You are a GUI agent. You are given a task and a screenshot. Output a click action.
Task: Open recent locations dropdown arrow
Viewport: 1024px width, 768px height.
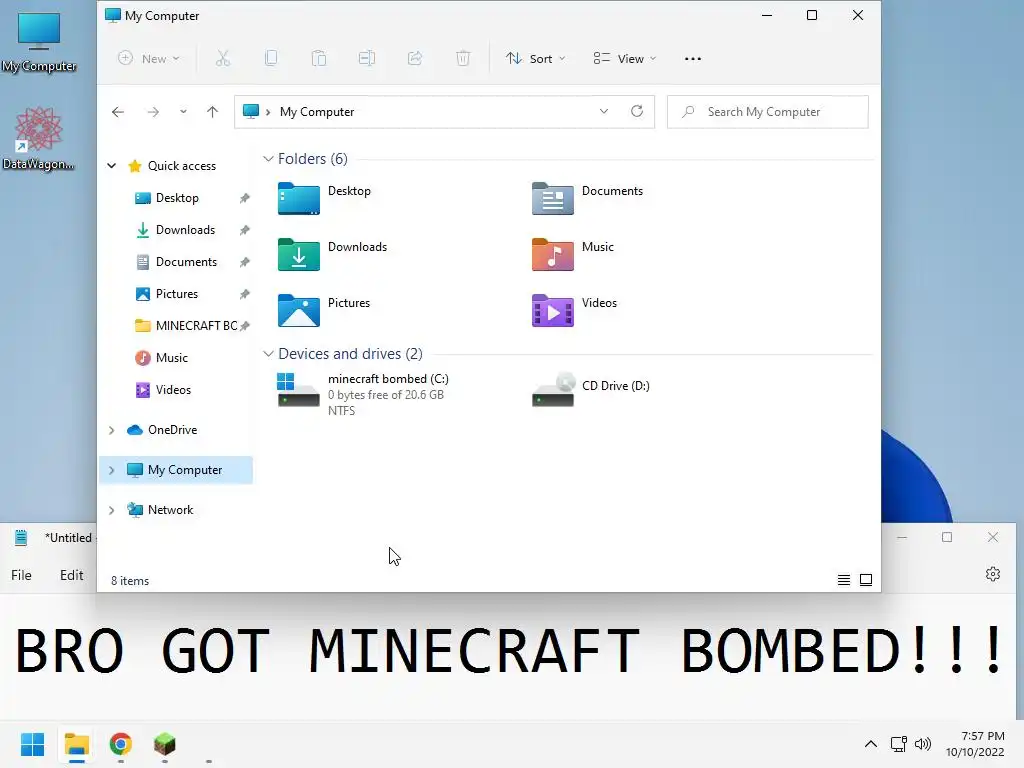pos(184,112)
